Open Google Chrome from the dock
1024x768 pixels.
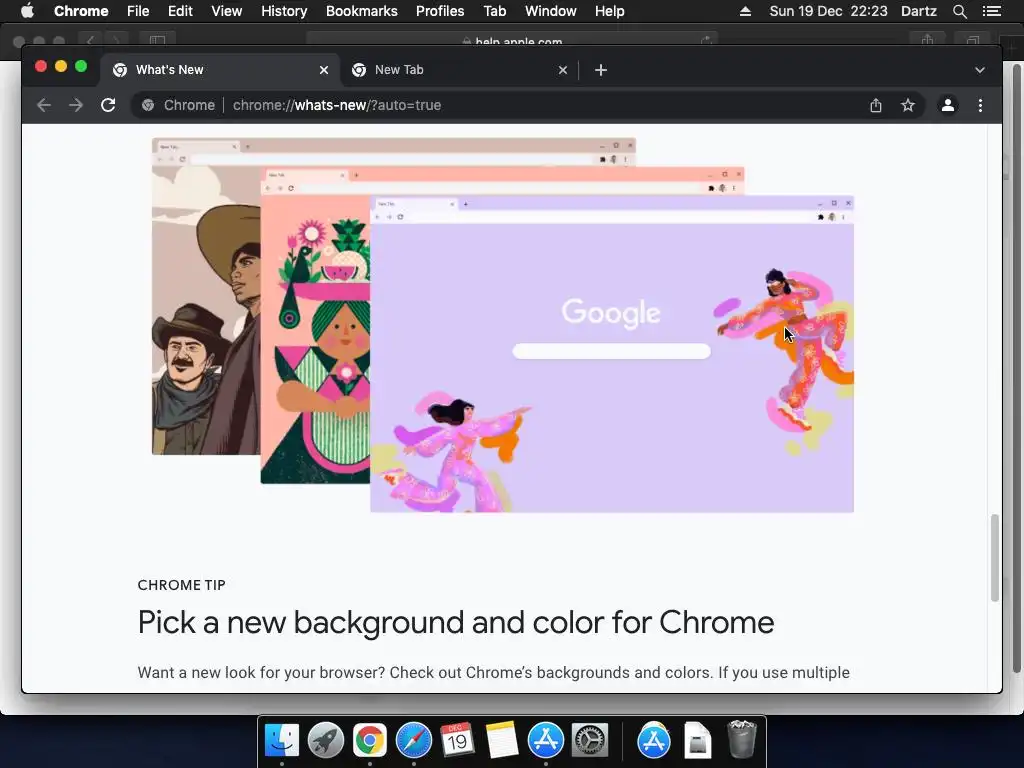pyautogui.click(x=370, y=741)
